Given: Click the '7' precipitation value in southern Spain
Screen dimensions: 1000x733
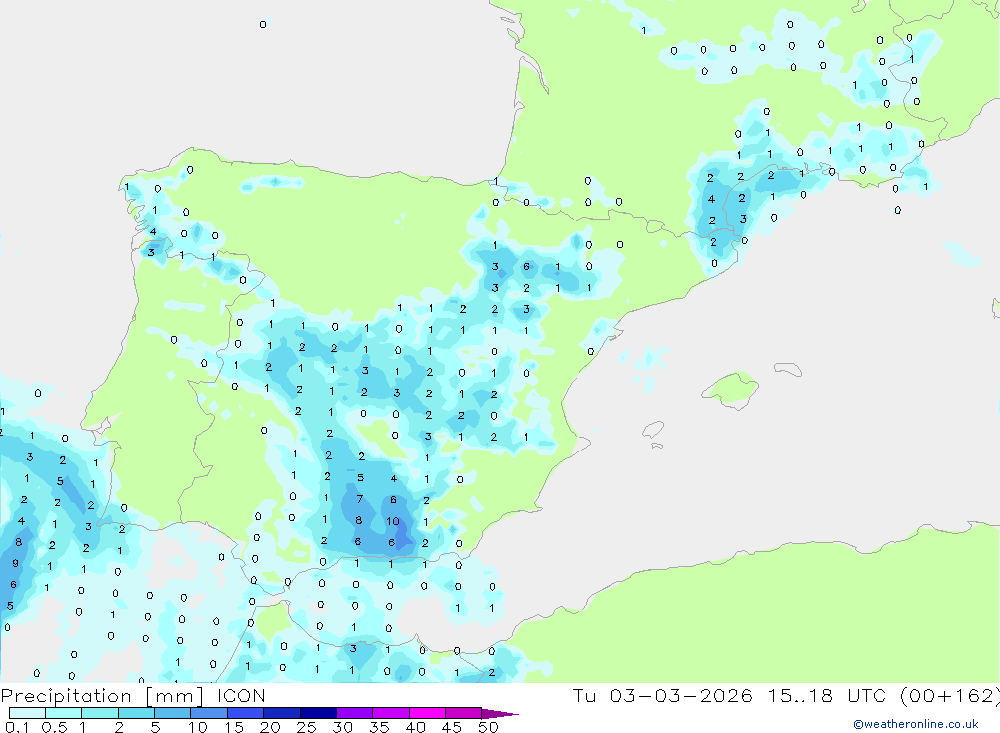Looking at the screenshot, I should pos(360,499).
